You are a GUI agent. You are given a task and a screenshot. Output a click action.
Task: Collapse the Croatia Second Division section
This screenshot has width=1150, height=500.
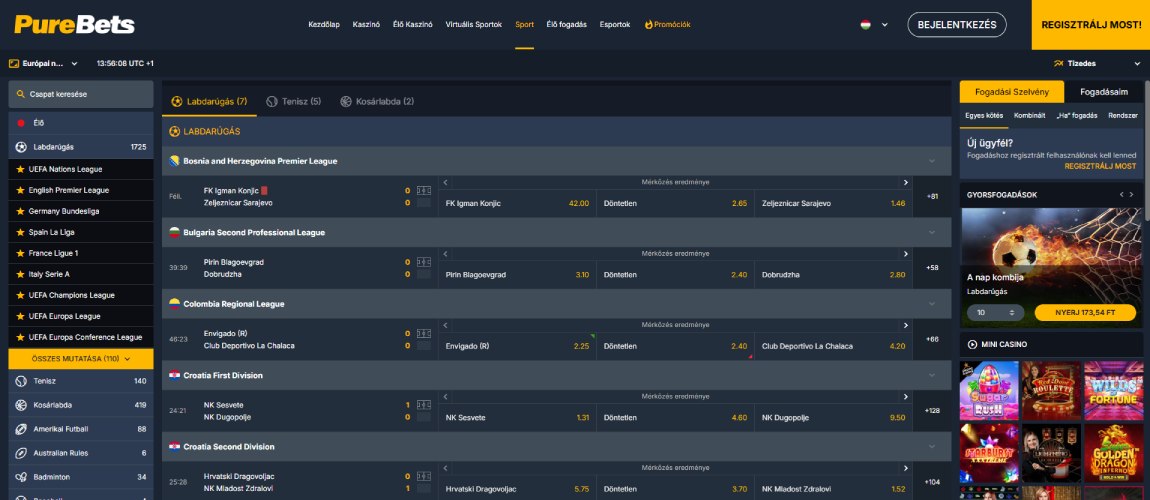[932, 446]
